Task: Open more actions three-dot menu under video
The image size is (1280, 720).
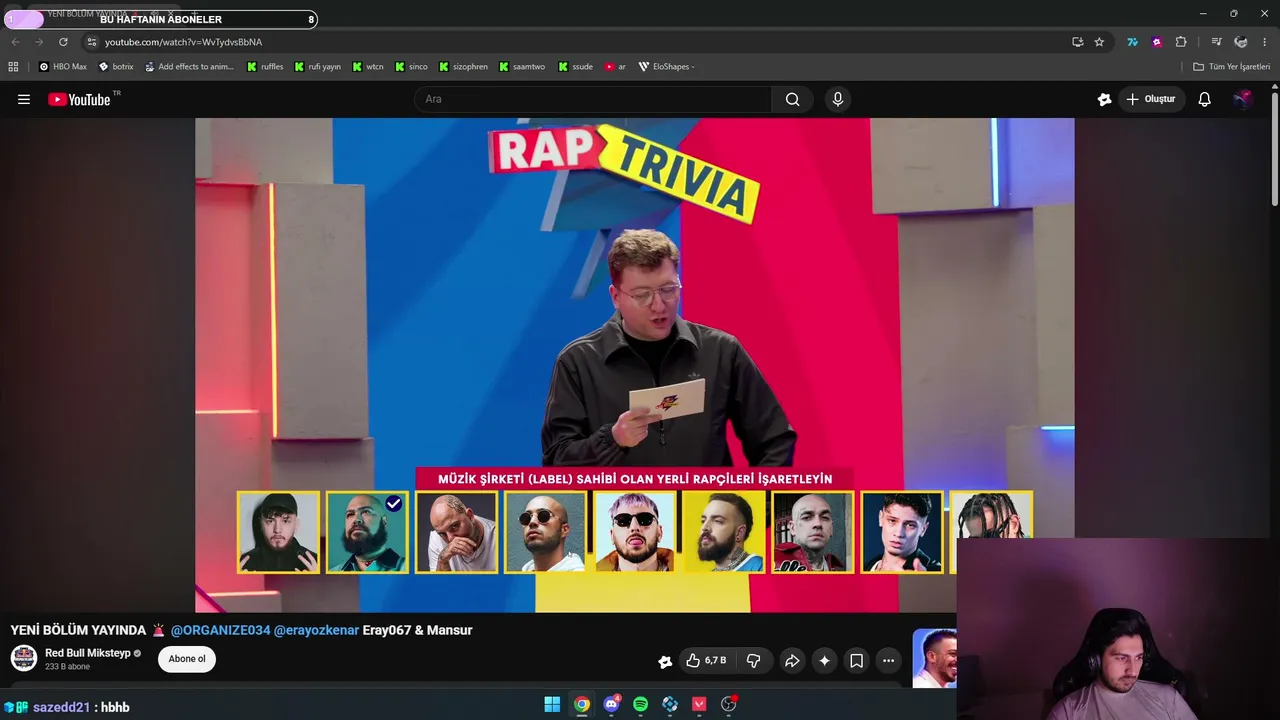Action: point(888,660)
